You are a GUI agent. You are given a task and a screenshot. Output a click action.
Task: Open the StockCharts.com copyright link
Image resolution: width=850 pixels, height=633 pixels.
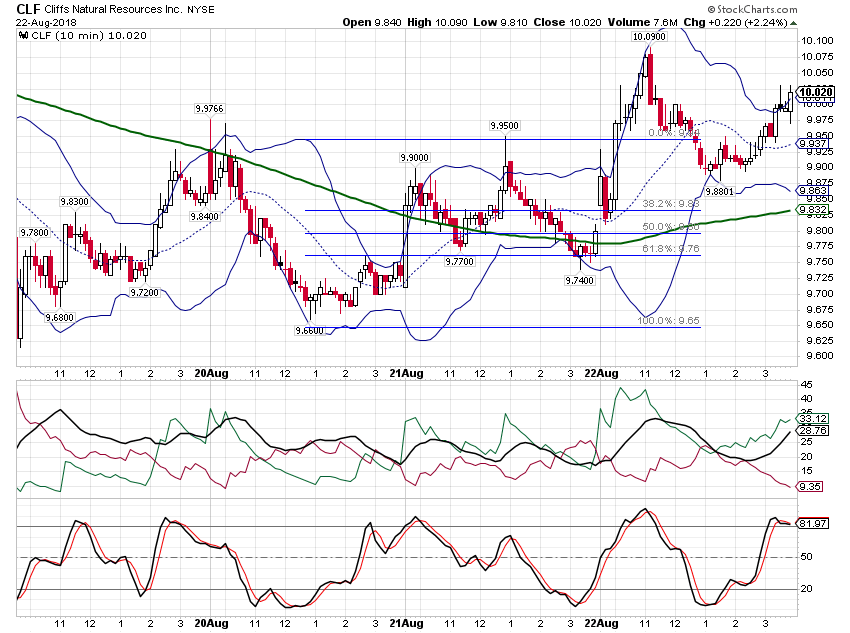pyautogui.click(x=752, y=9)
